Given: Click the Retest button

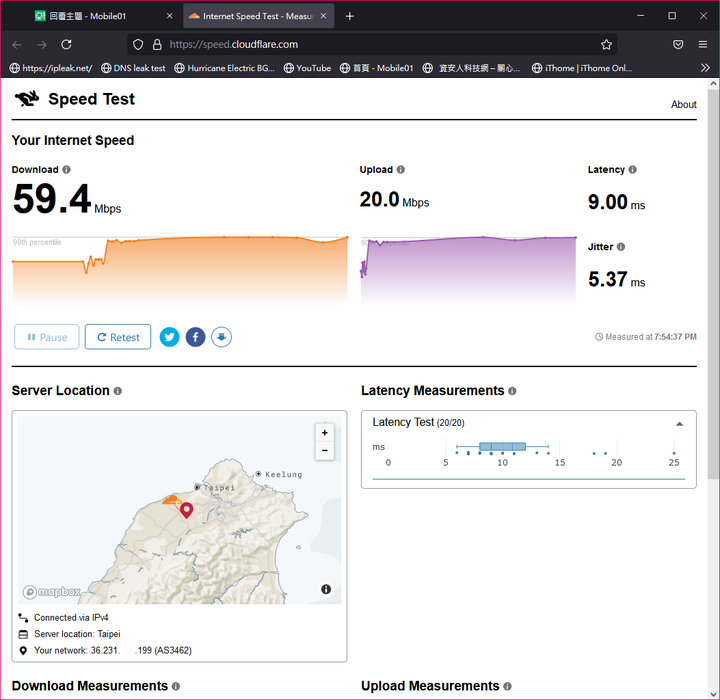Looking at the screenshot, I should [x=118, y=337].
